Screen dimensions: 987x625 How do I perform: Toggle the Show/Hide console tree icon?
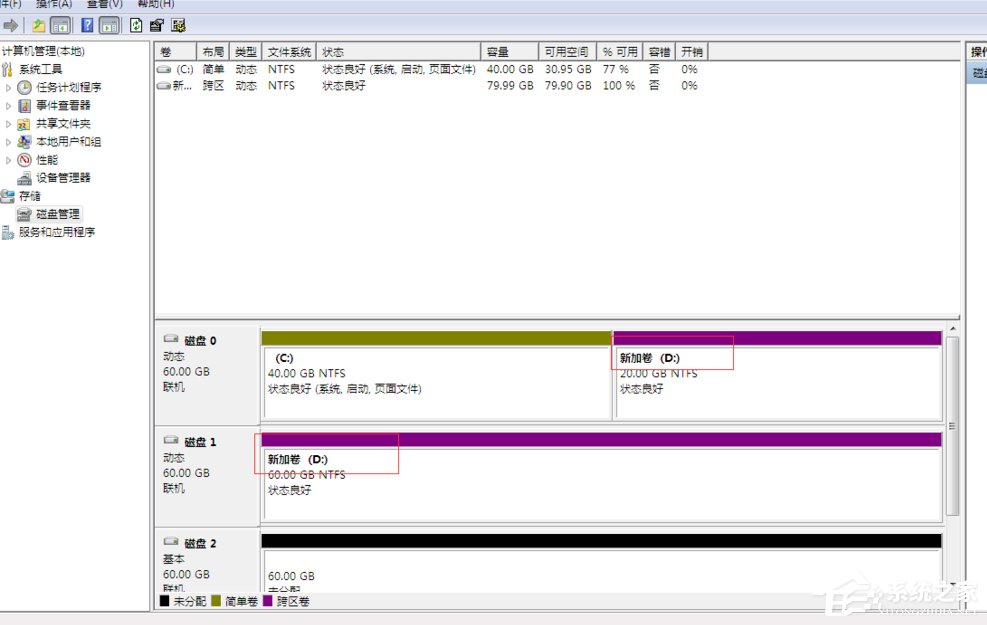pyautogui.click(x=58, y=25)
